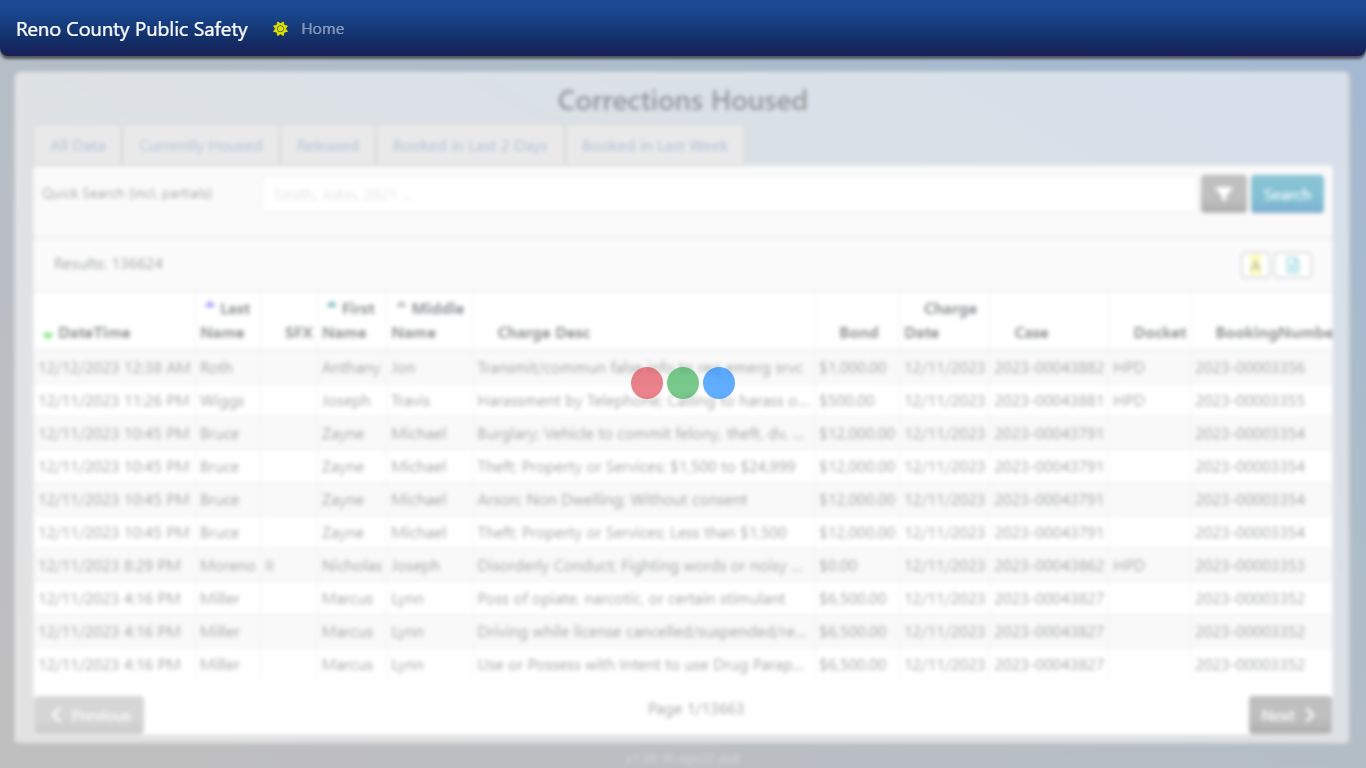Click the Burglary; Vehicle charge description

pyautogui.click(x=640, y=434)
